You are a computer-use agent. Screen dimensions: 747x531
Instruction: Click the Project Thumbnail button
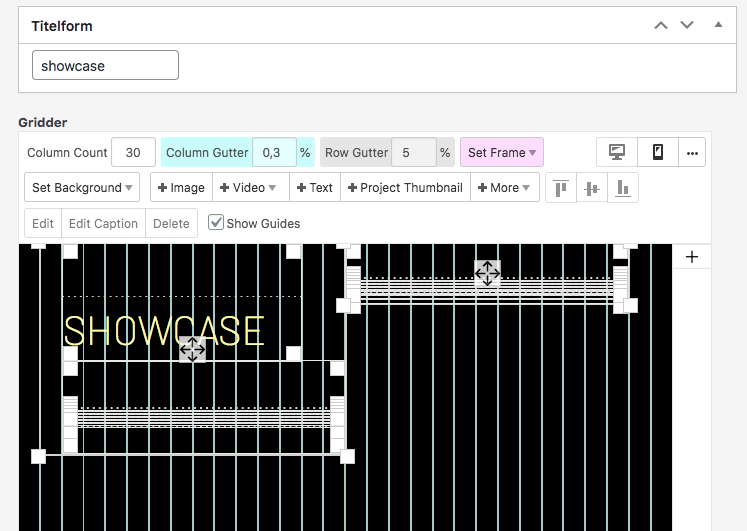point(404,187)
